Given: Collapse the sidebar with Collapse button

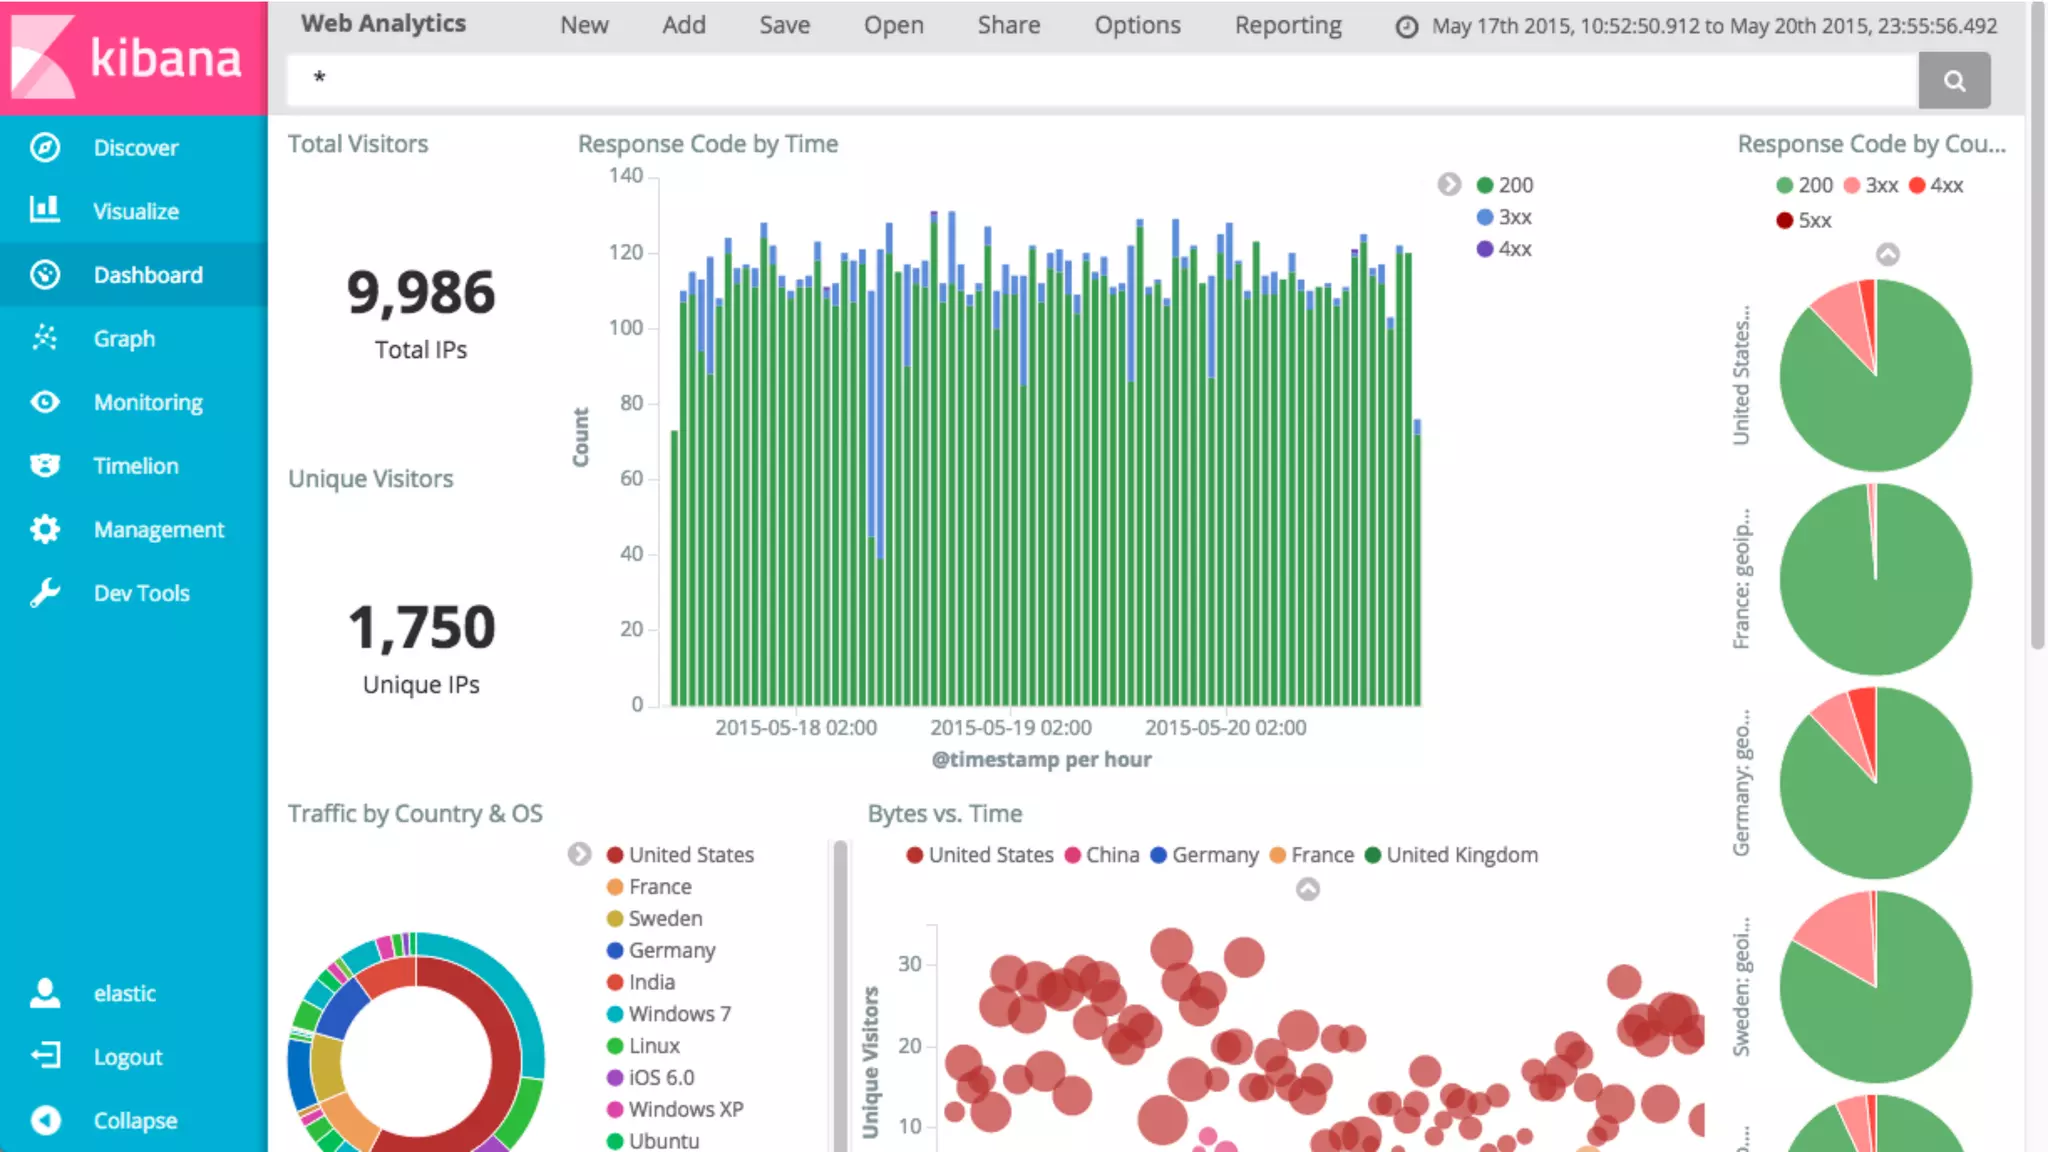Looking at the screenshot, I should point(134,1121).
